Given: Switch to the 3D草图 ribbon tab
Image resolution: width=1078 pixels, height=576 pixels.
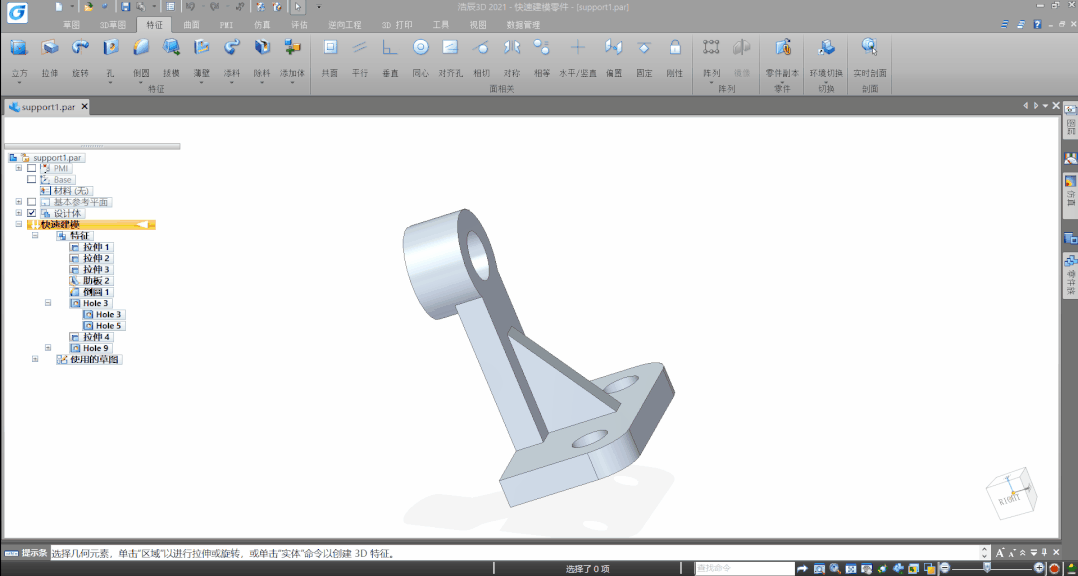Looking at the screenshot, I should point(112,25).
